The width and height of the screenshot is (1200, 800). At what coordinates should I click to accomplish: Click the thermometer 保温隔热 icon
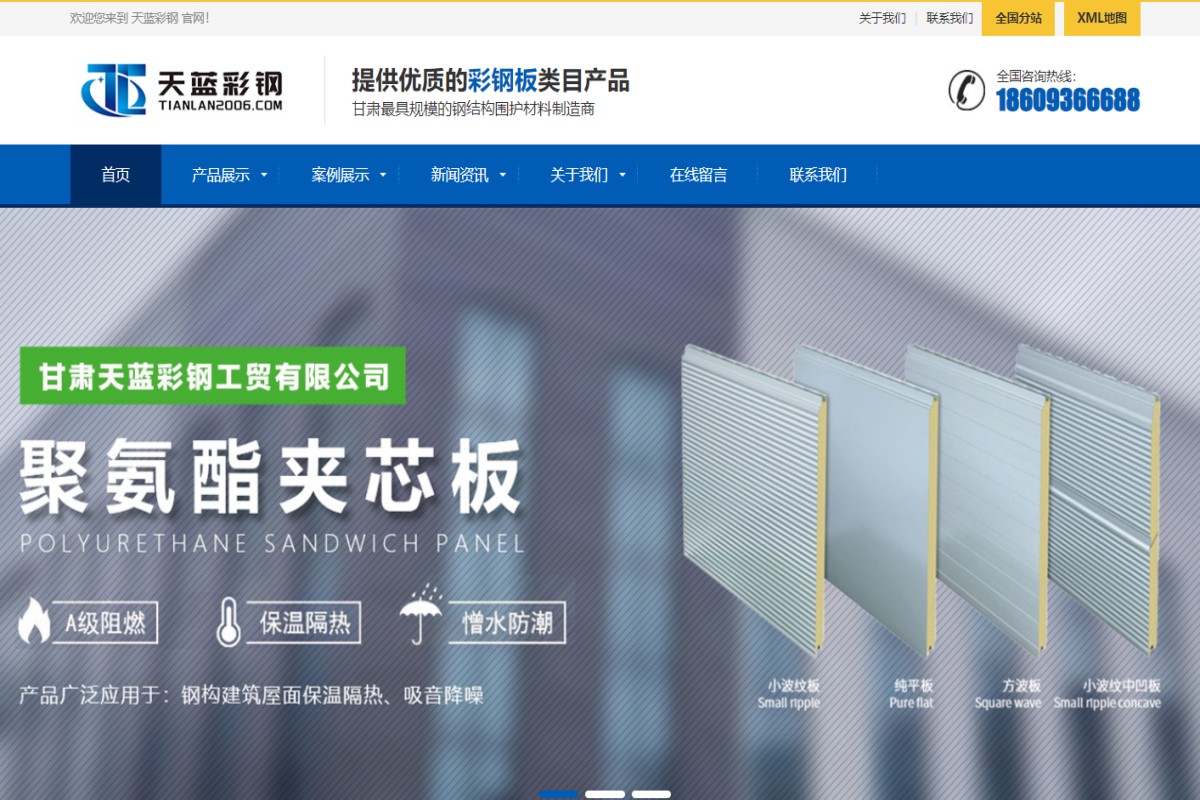(x=229, y=621)
